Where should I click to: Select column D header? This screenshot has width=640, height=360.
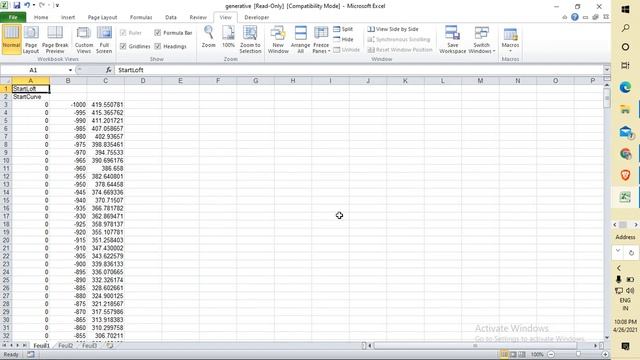point(143,81)
